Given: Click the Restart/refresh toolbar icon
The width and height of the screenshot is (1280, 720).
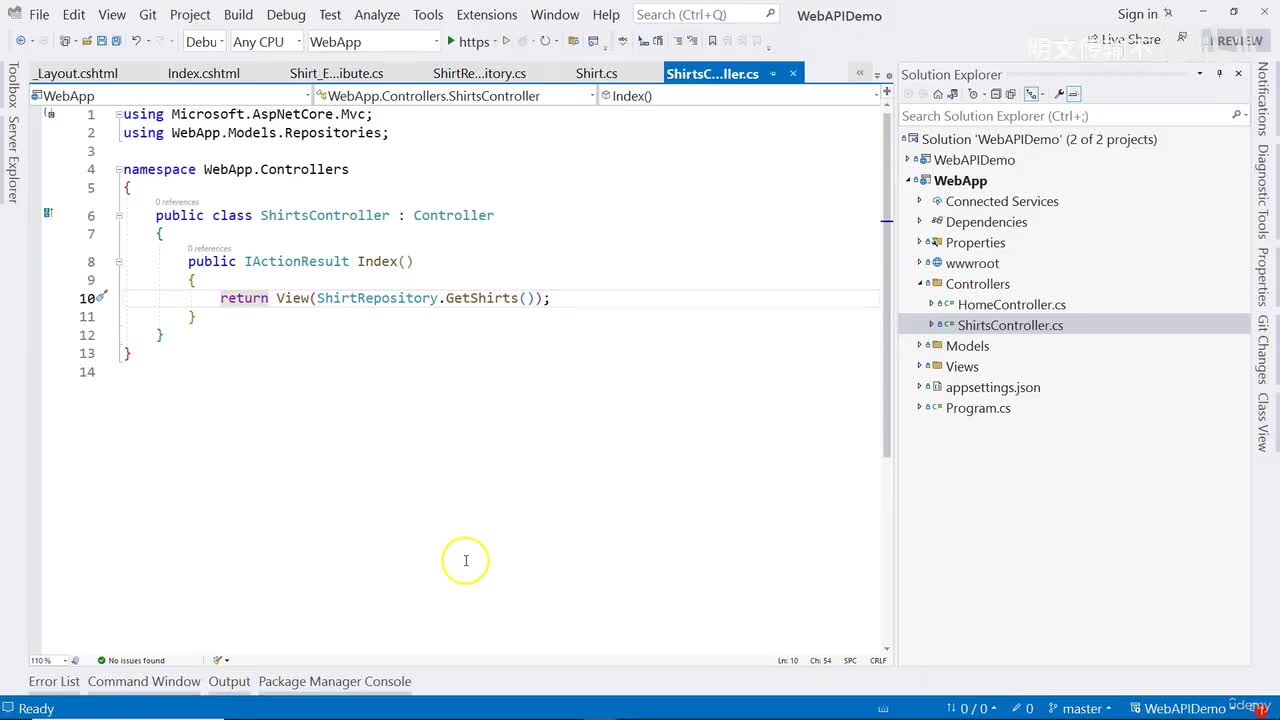Looking at the screenshot, I should click(545, 42).
